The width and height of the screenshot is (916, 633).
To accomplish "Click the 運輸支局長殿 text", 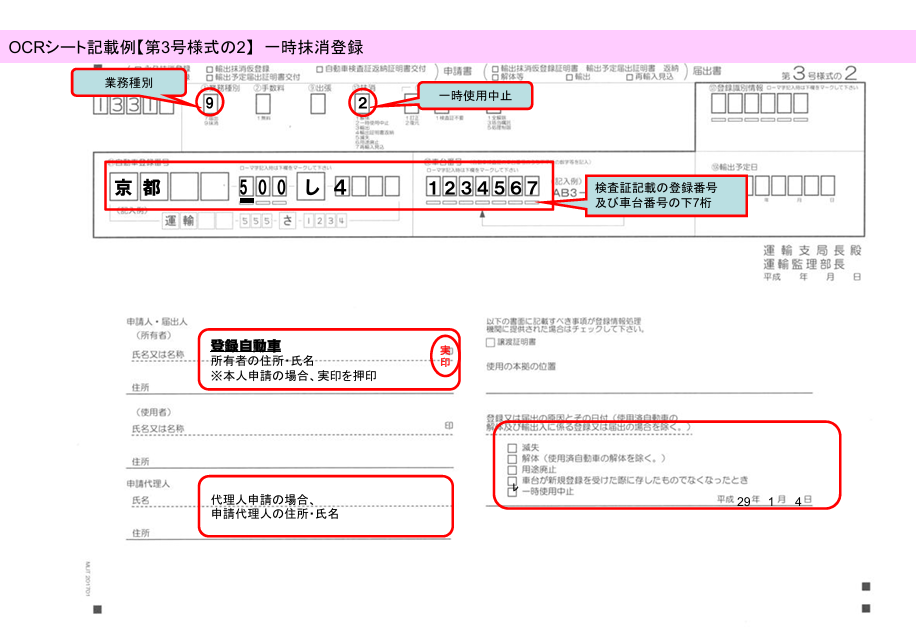I will pyautogui.click(x=812, y=251).
